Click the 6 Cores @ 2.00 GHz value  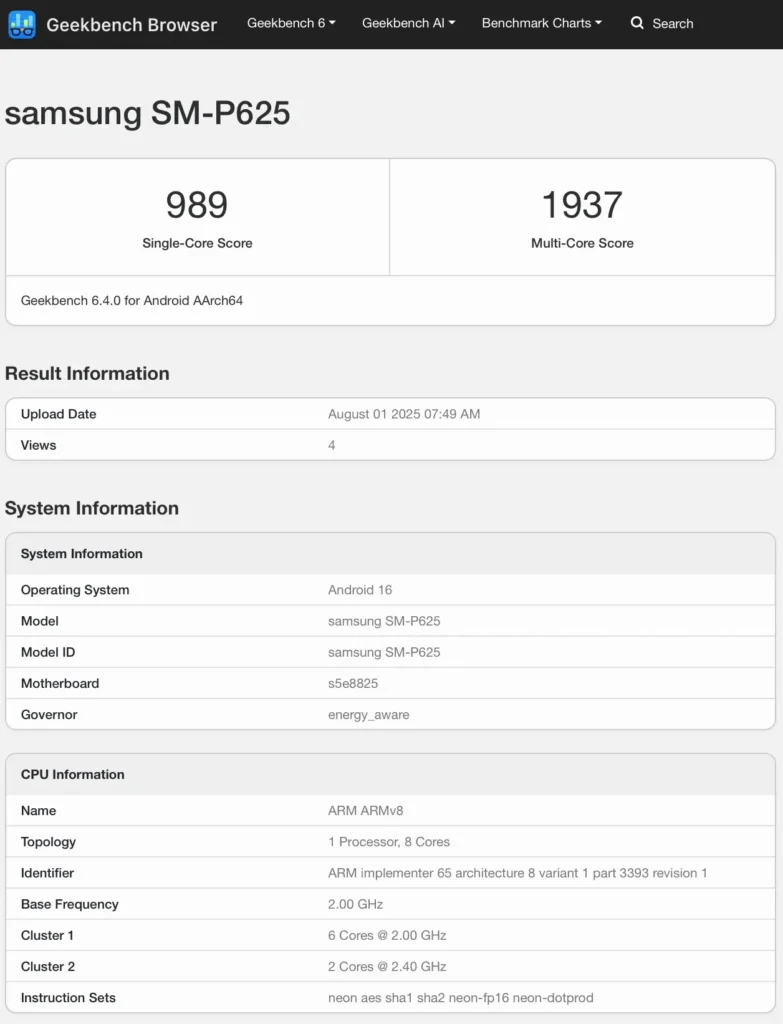click(387, 936)
